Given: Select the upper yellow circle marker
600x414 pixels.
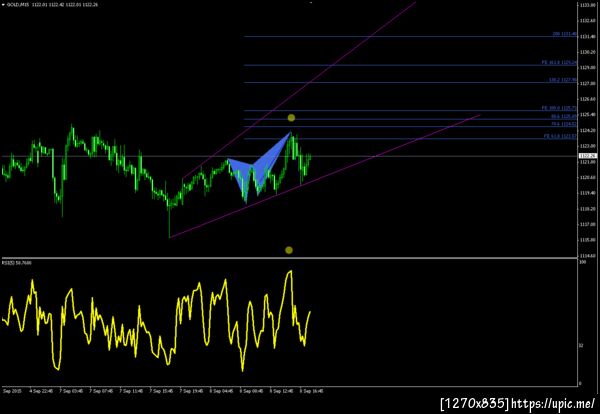Looking at the screenshot, I should click(291, 118).
